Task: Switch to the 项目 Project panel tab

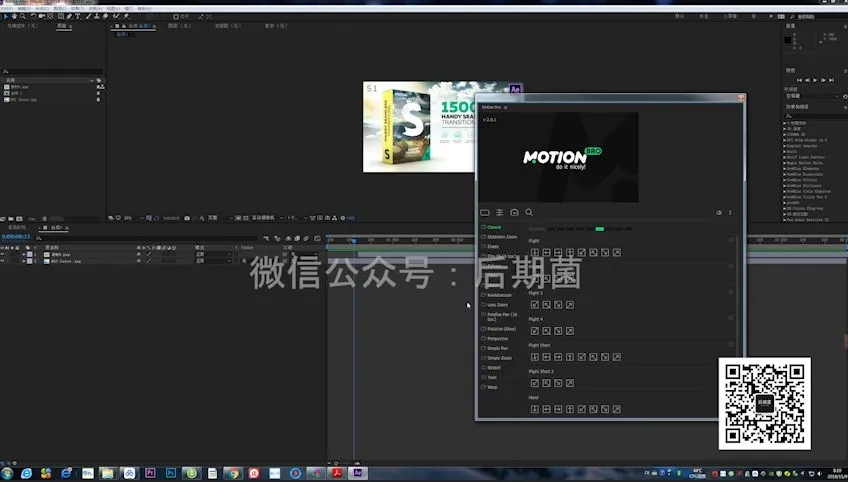Action: click(61, 25)
